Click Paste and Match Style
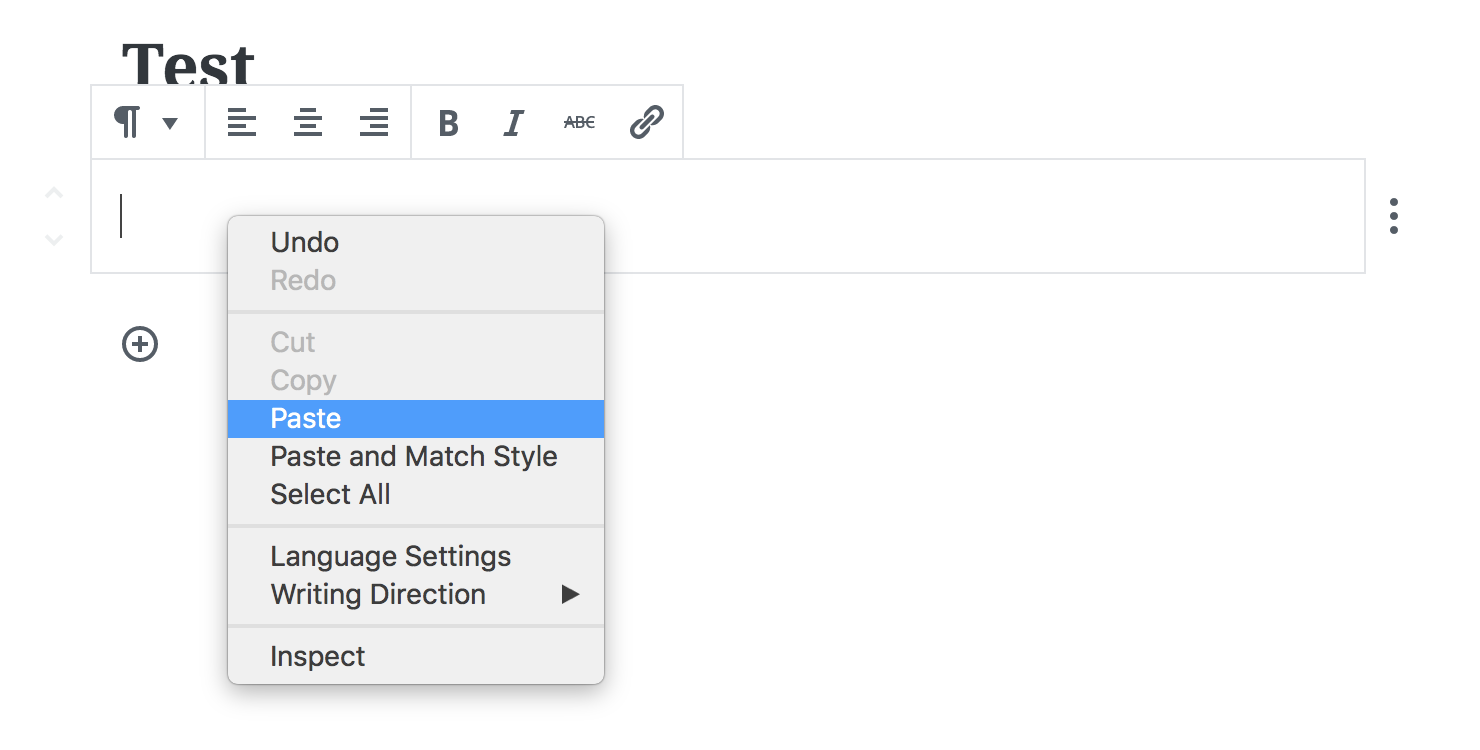 415,457
